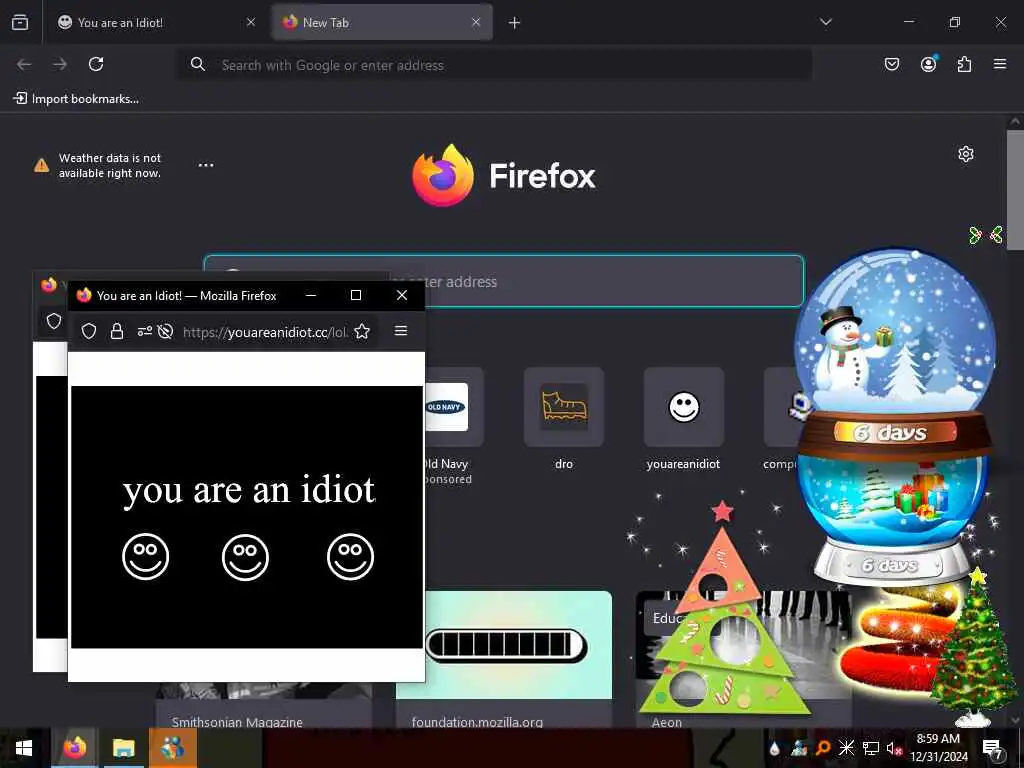Viewport: 1024px width, 768px height.
Task: Open the Firefox View icon in the tab strip
Action: [x=20, y=23]
